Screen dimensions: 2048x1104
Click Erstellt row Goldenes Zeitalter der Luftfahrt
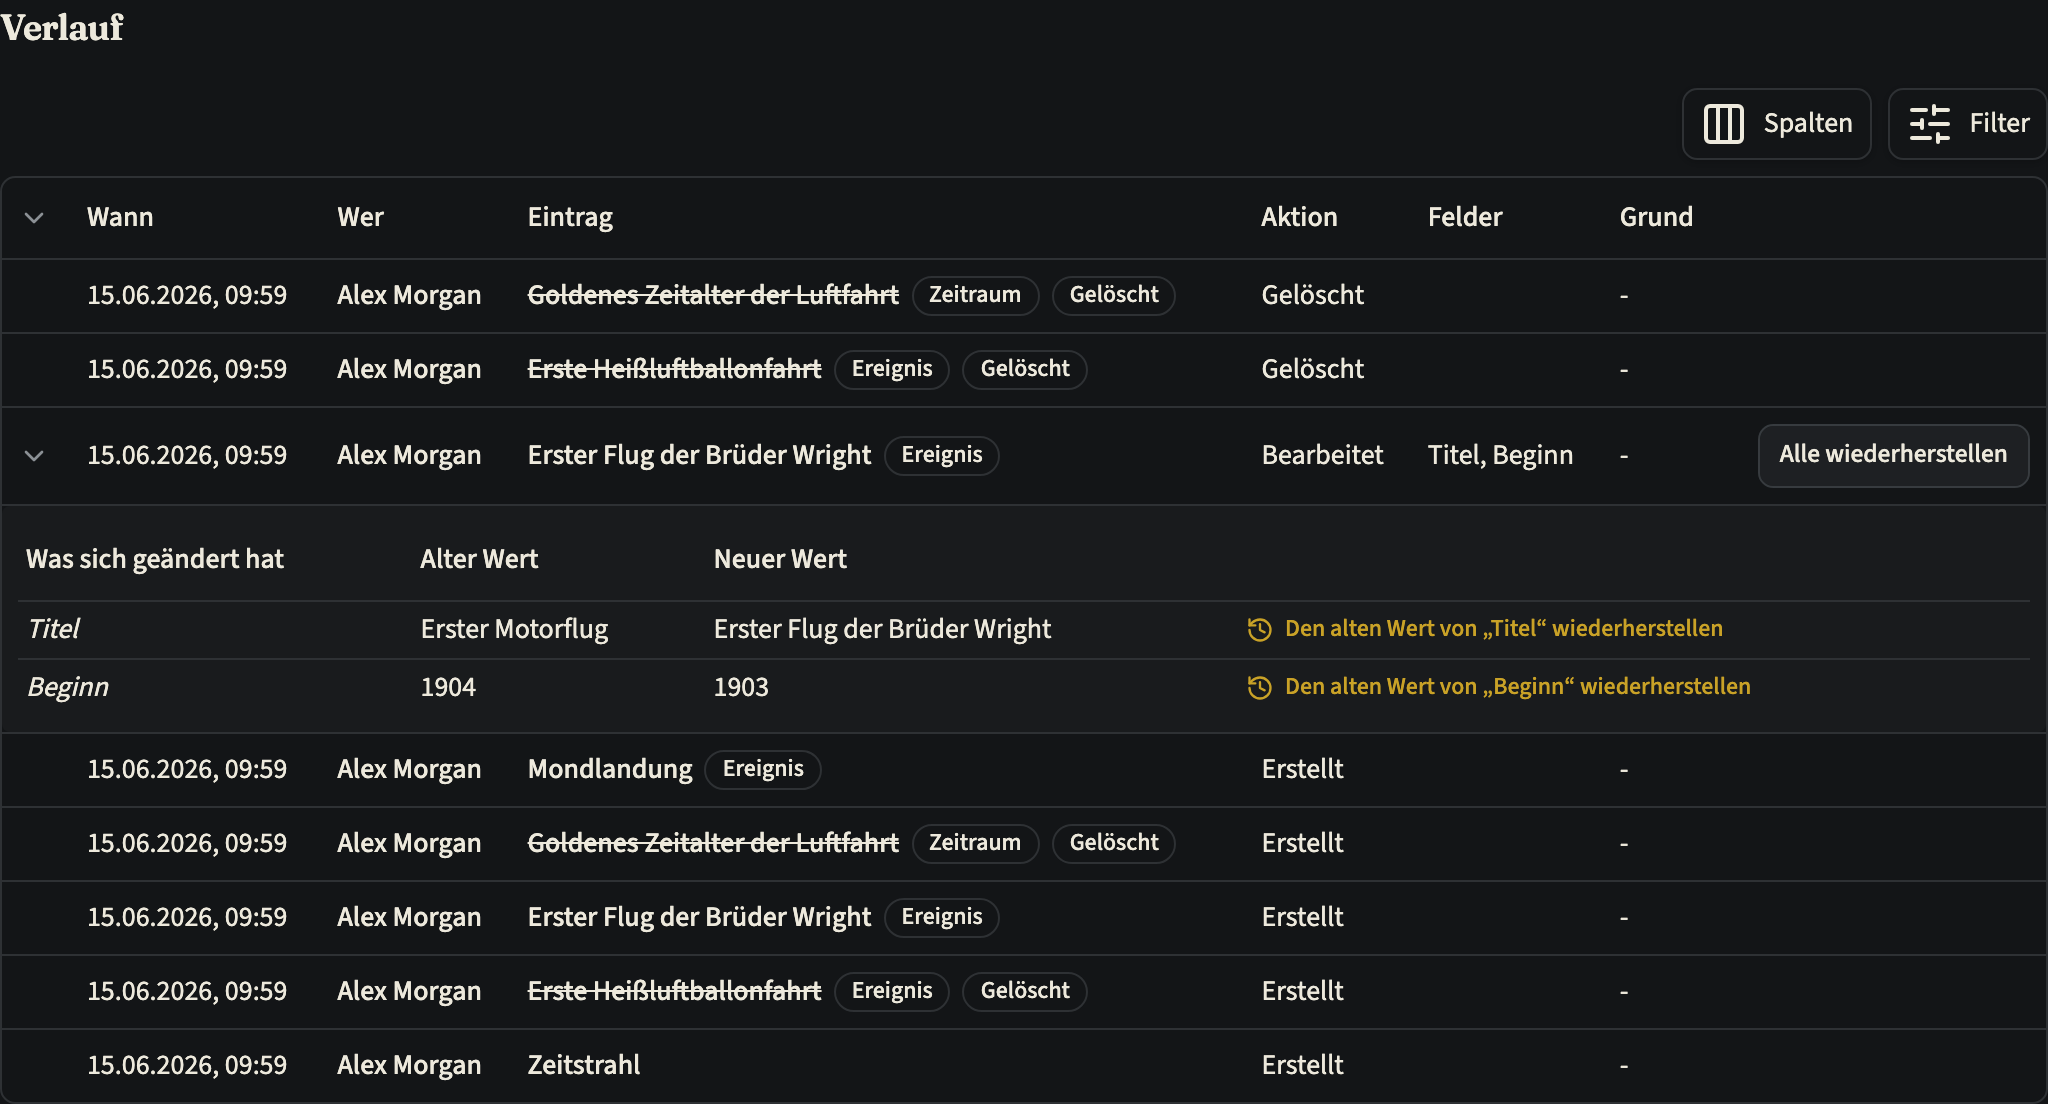pyautogui.click(x=713, y=843)
